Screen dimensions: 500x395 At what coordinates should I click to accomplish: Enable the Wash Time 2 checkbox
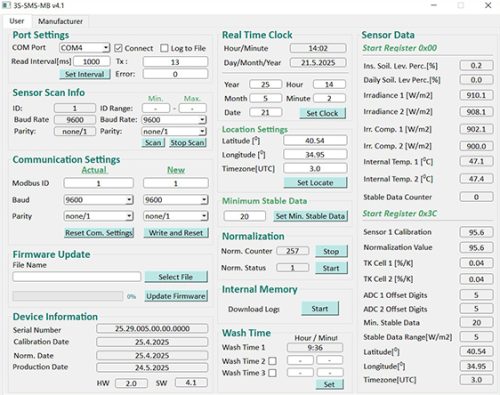[x=272, y=361]
